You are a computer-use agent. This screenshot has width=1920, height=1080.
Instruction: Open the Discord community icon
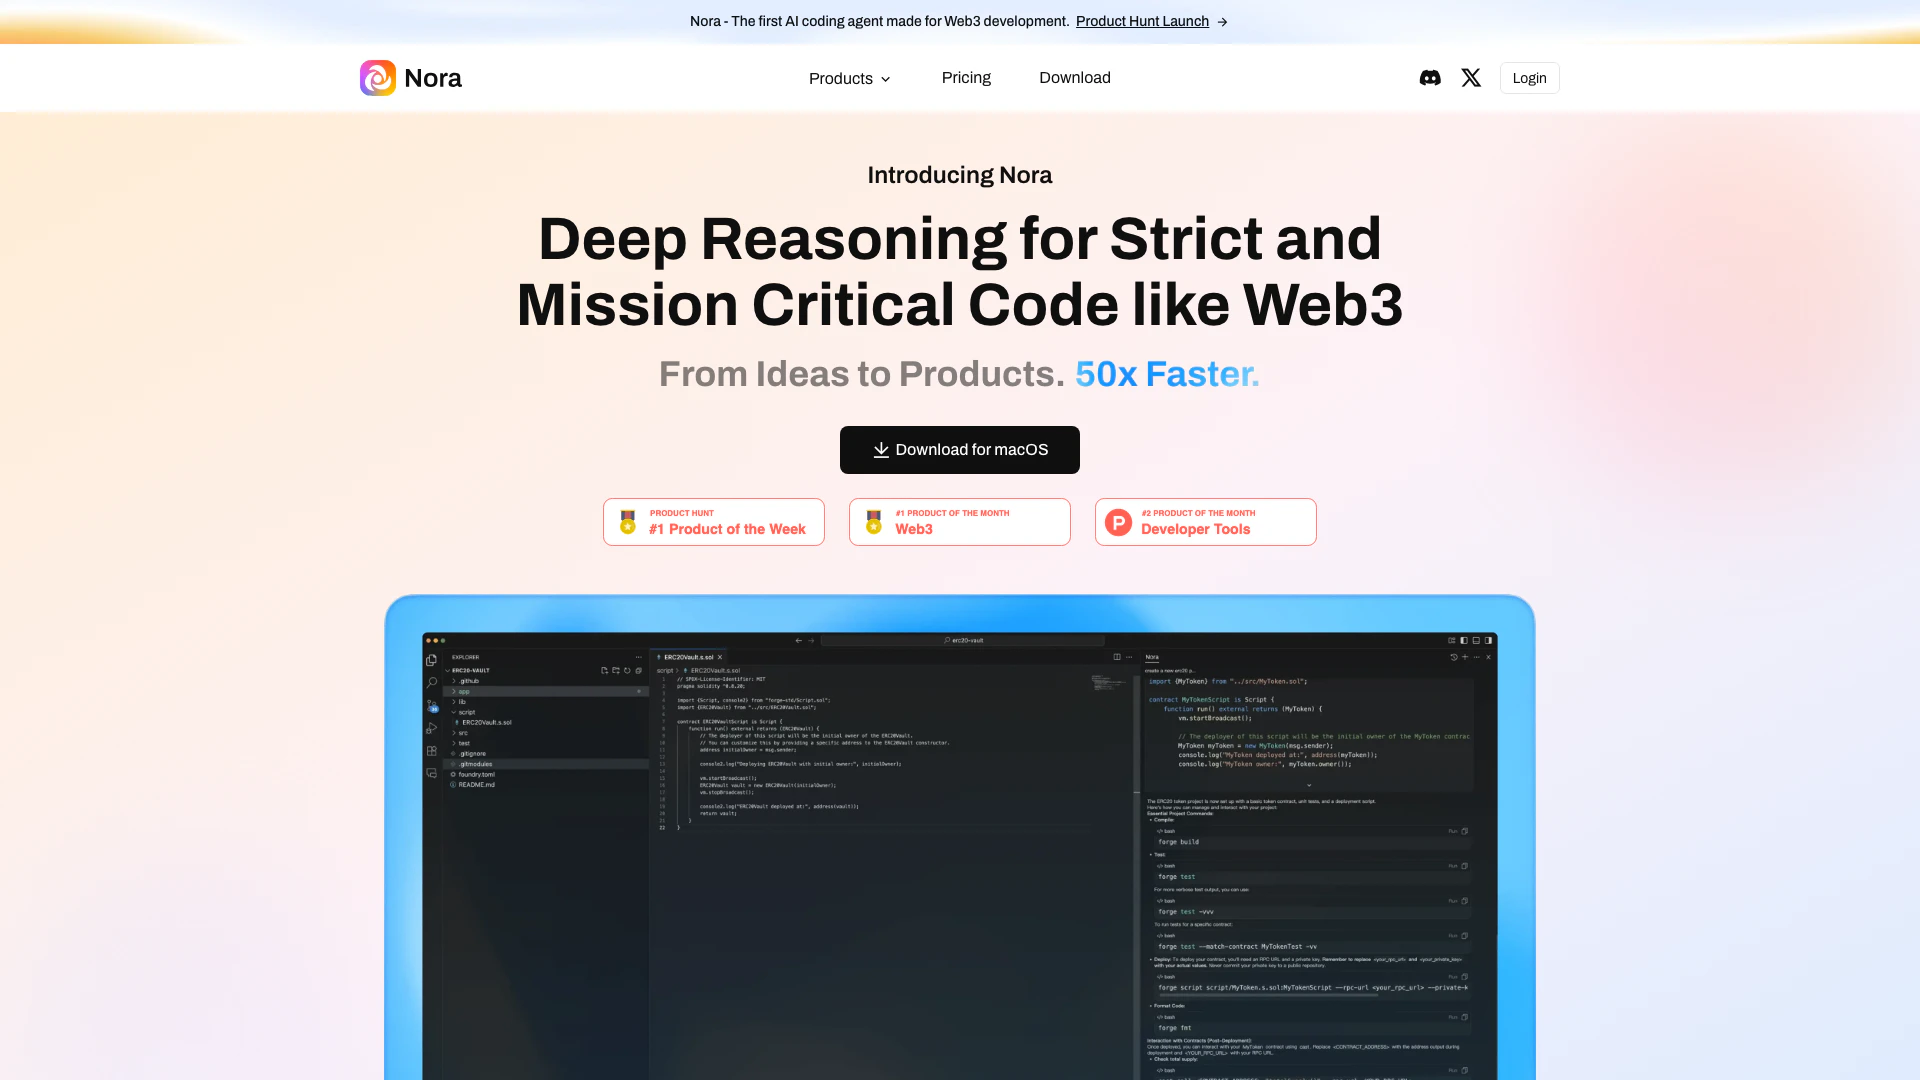coord(1430,78)
